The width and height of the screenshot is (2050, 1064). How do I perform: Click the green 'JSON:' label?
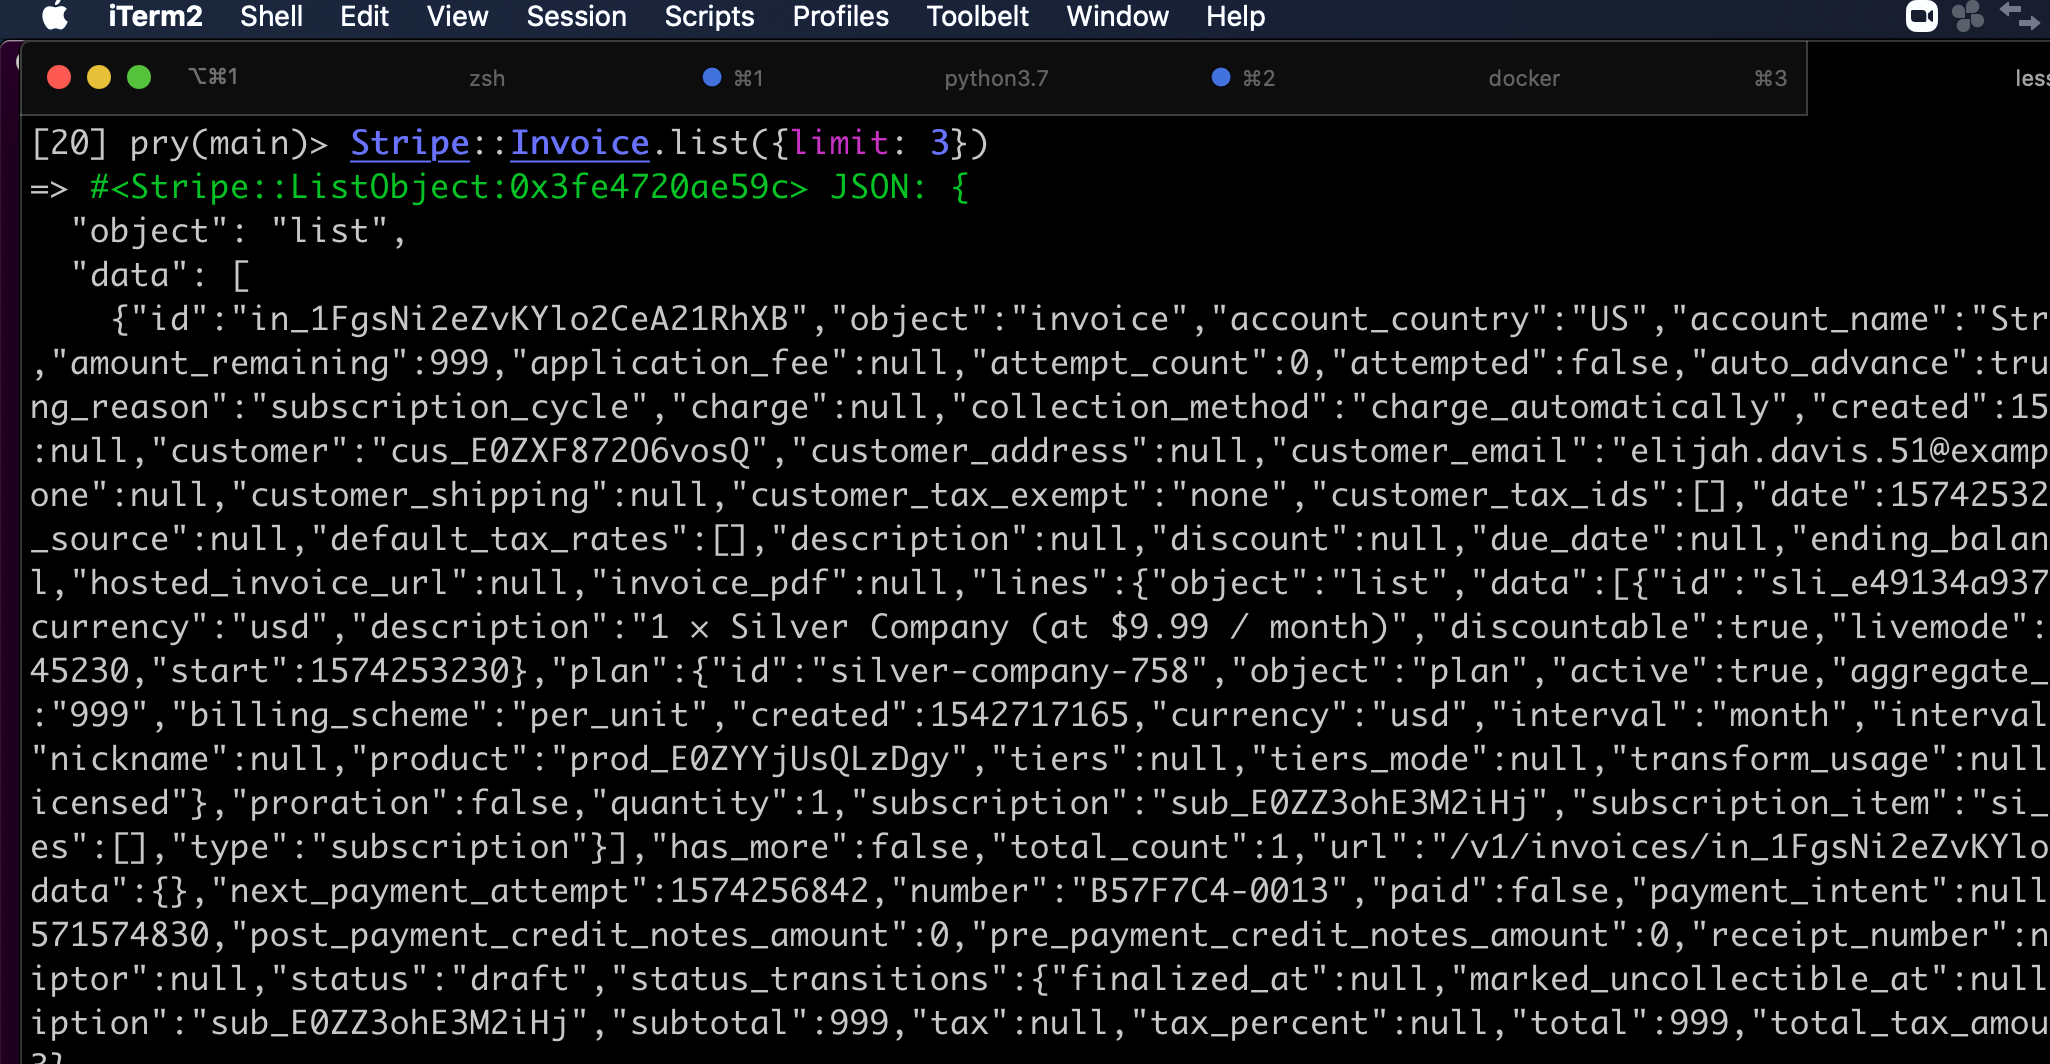click(879, 187)
